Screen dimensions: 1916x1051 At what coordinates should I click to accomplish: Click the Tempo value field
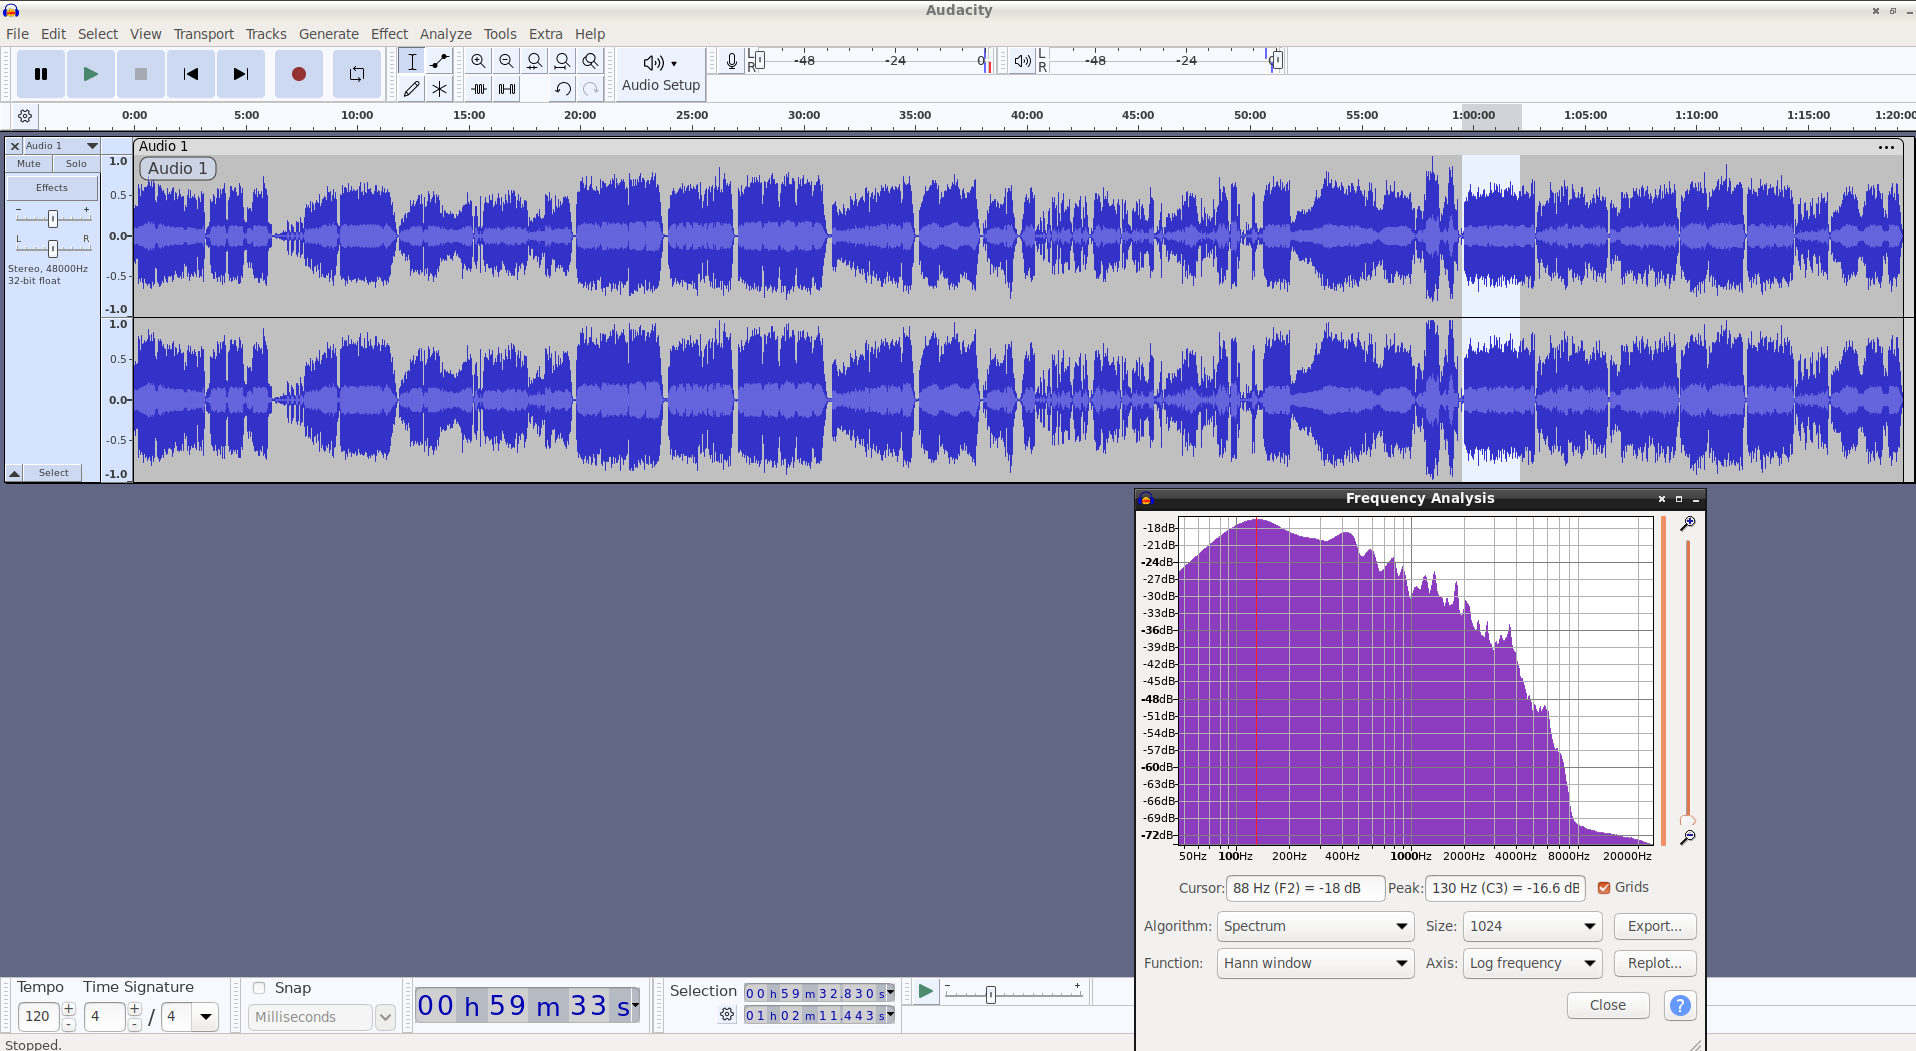tap(38, 1016)
